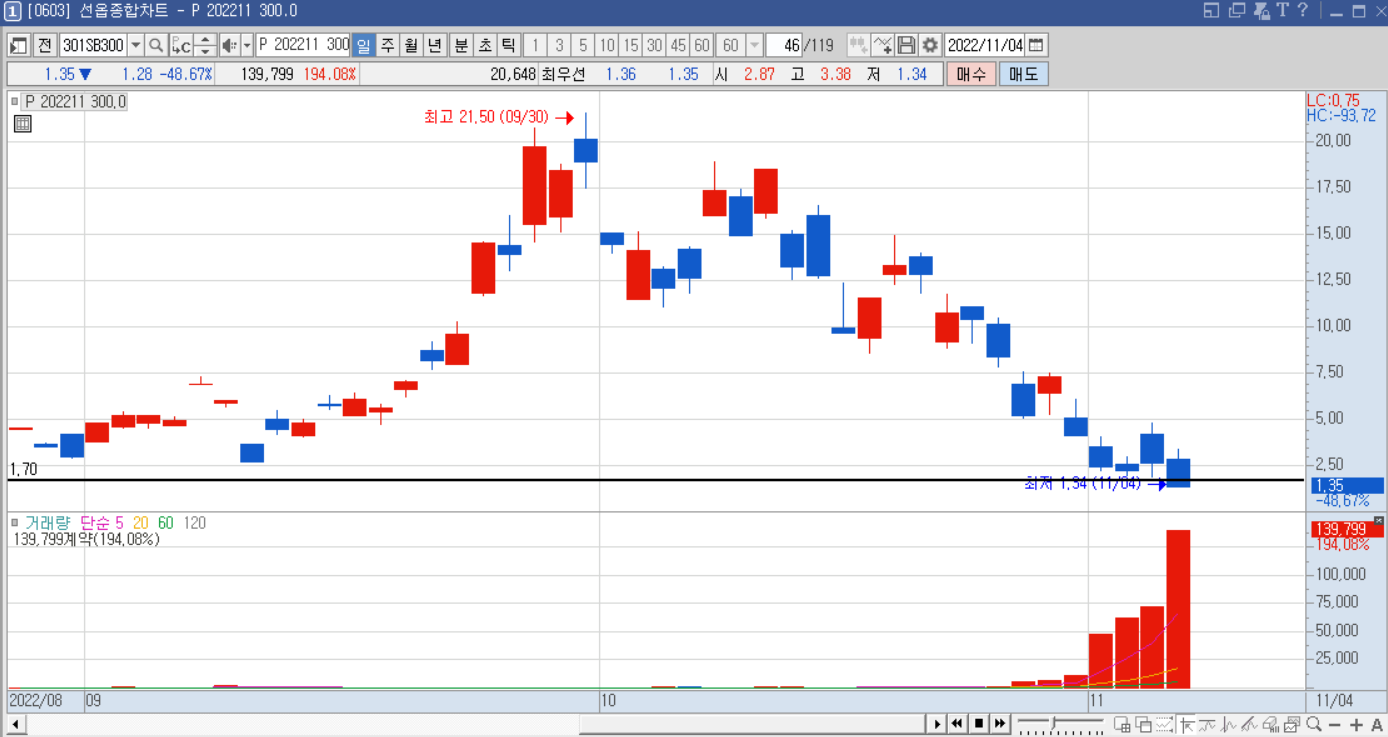Edit the 2022/11/04 date field
1388x737 pixels.
click(x=985, y=45)
